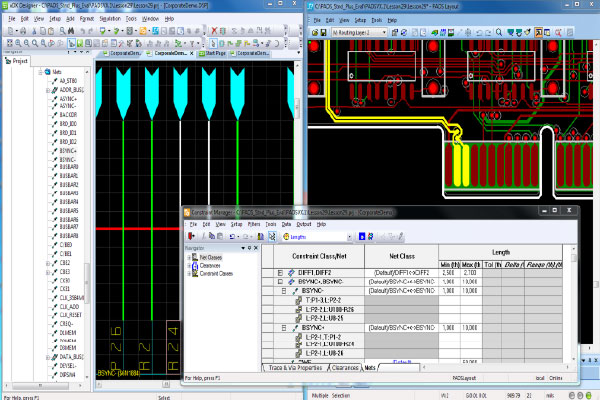Click Properties icon beside layer dropdown in PADS Layout
Screen dimensions: 600x400
coord(395,33)
